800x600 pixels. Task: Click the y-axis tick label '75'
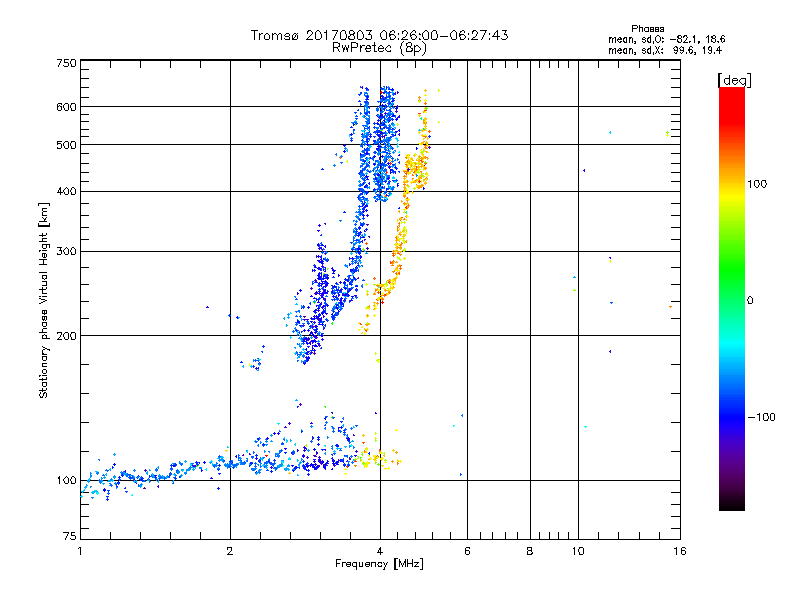coord(70,536)
